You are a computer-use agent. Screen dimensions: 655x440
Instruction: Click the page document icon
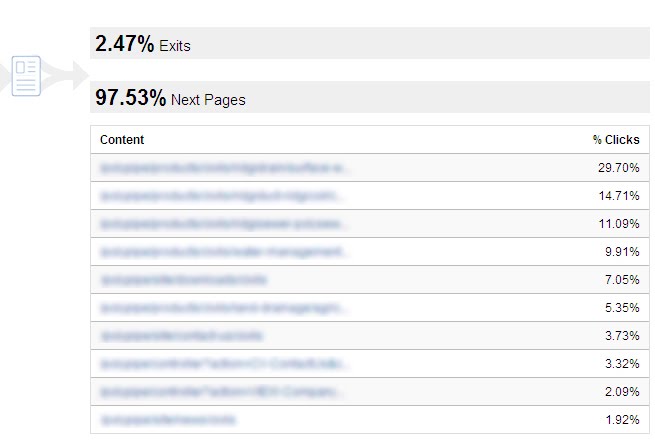click(x=27, y=76)
